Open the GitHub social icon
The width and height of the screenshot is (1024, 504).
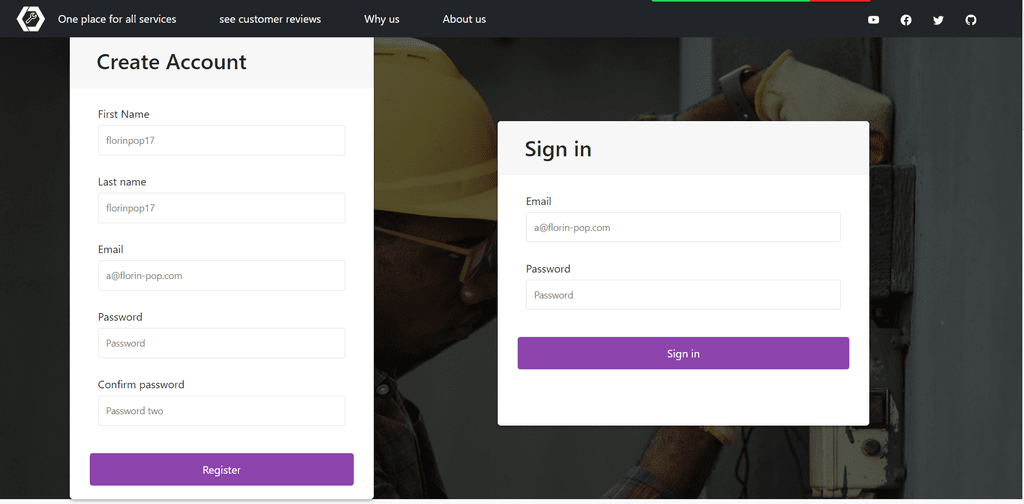pyautogui.click(x=971, y=20)
